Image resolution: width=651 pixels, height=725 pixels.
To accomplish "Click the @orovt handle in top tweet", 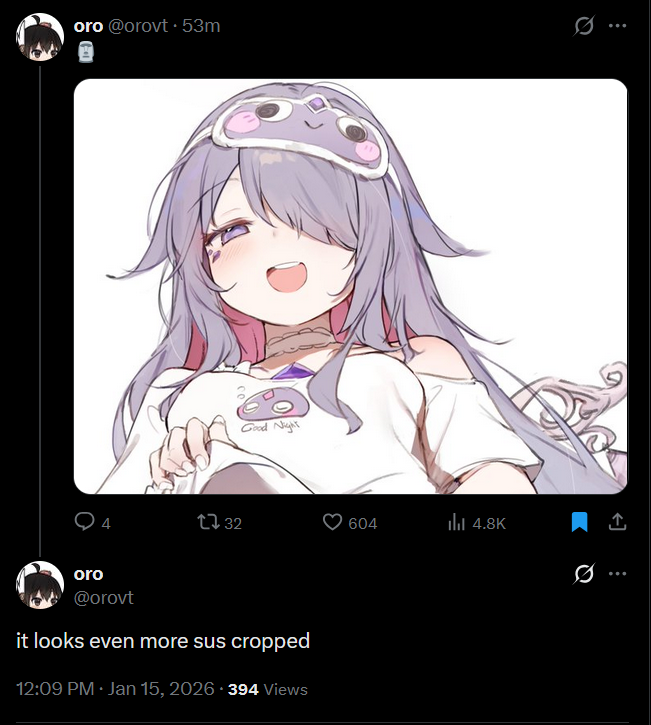I will click(x=138, y=26).
